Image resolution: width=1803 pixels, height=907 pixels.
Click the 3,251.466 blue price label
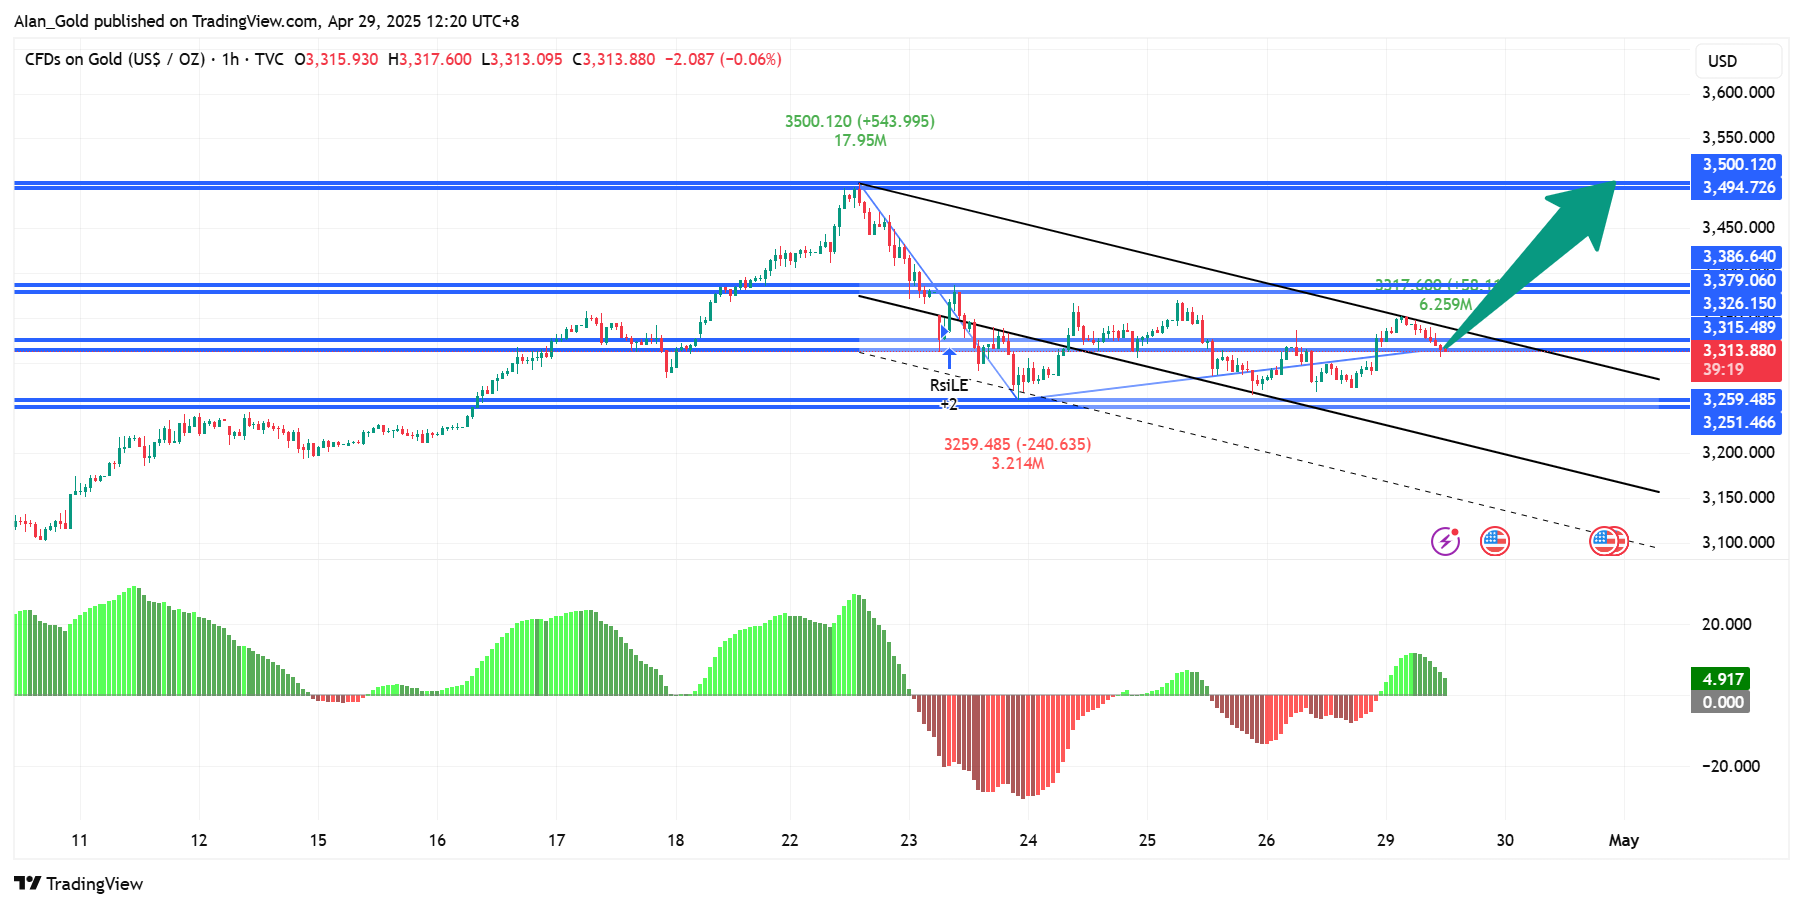(x=1736, y=422)
